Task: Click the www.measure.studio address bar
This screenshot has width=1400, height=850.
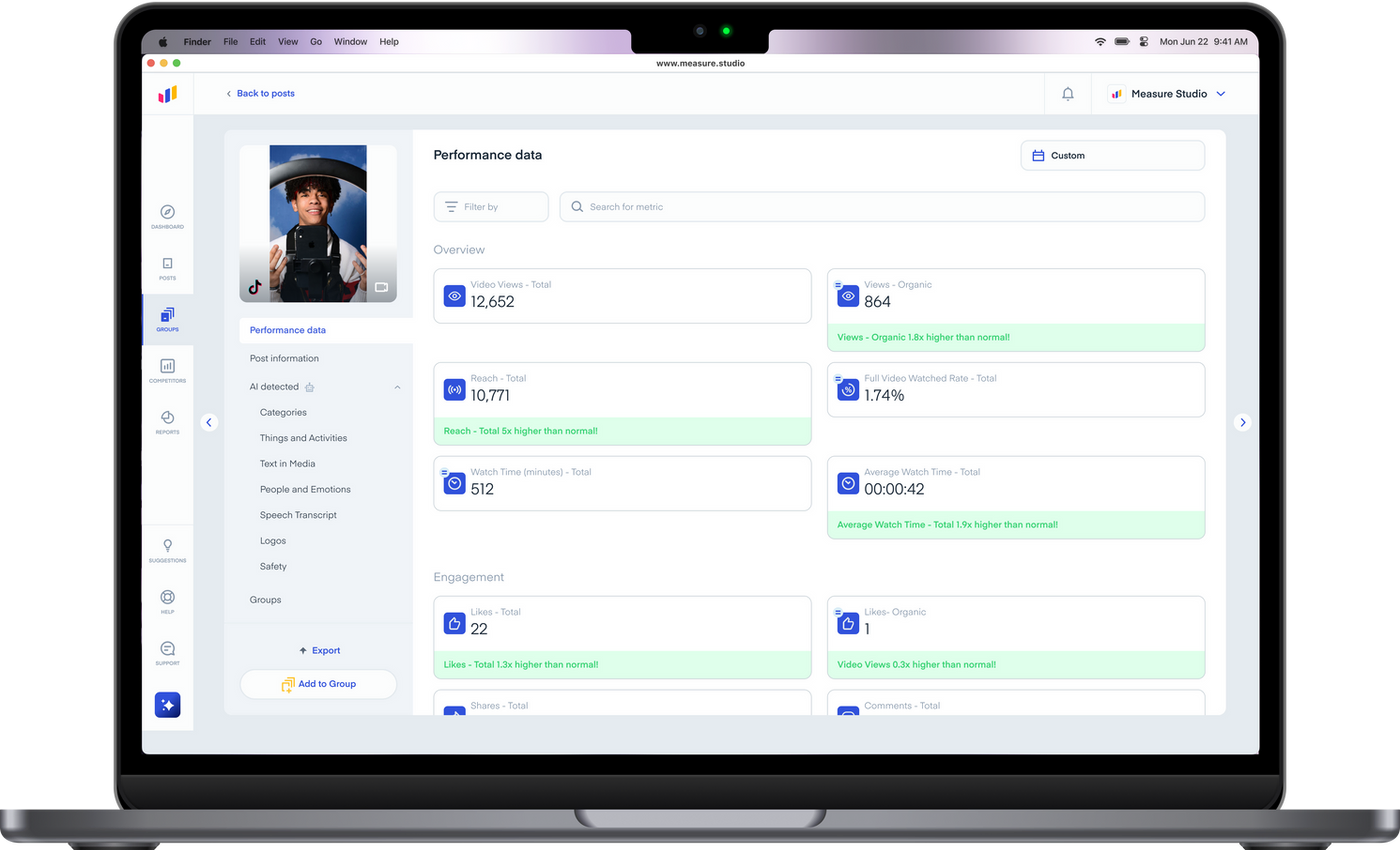Action: click(700, 63)
